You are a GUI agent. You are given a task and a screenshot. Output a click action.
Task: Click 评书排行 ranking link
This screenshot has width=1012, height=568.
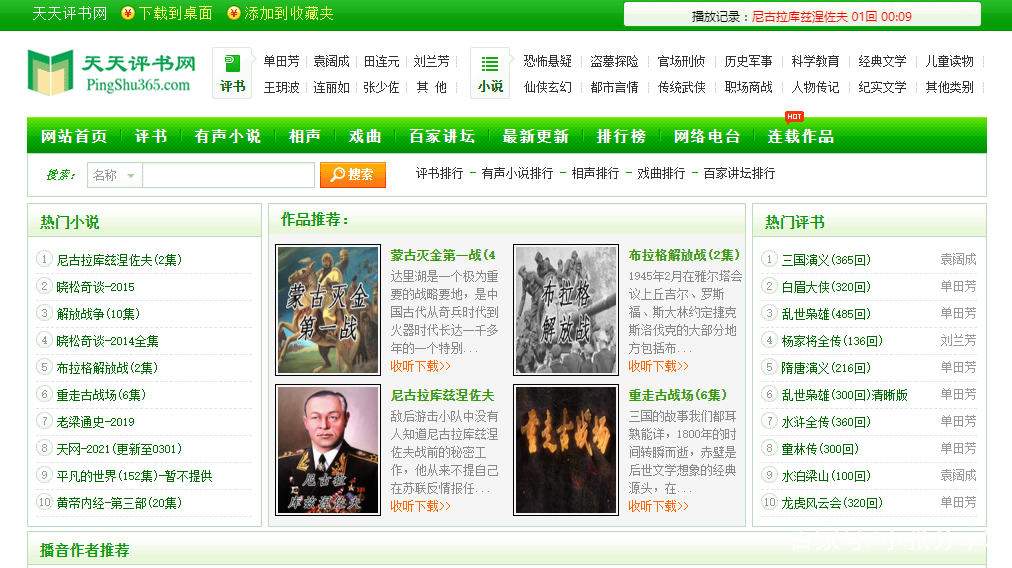click(439, 173)
